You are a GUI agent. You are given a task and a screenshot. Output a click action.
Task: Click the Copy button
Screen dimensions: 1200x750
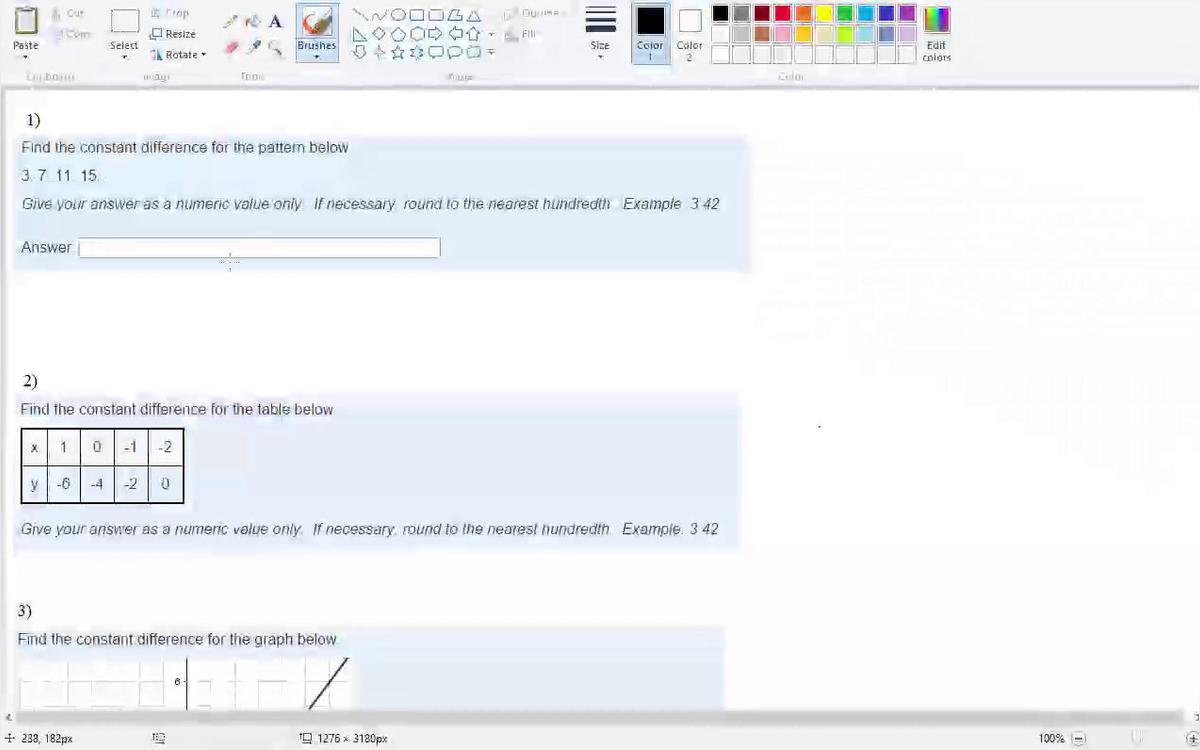(x=72, y=34)
